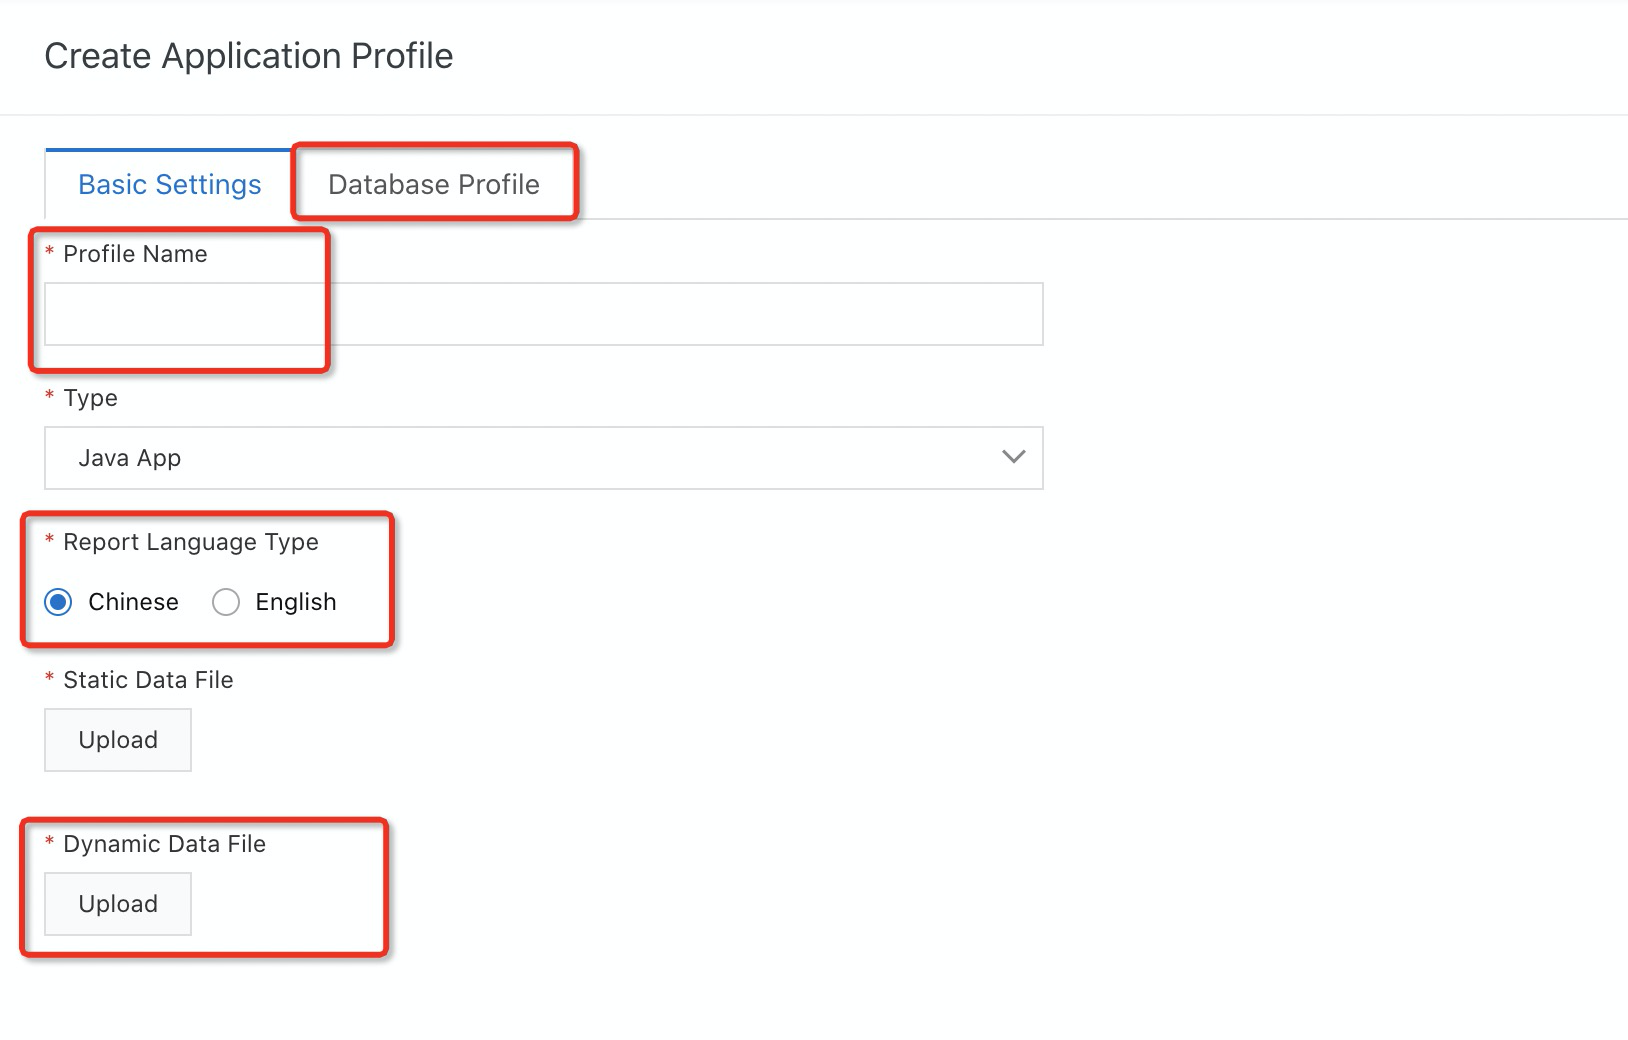This screenshot has width=1628, height=1040.
Task: Click the red asterisk beside Report Language Type
Action: [x=50, y=541]
